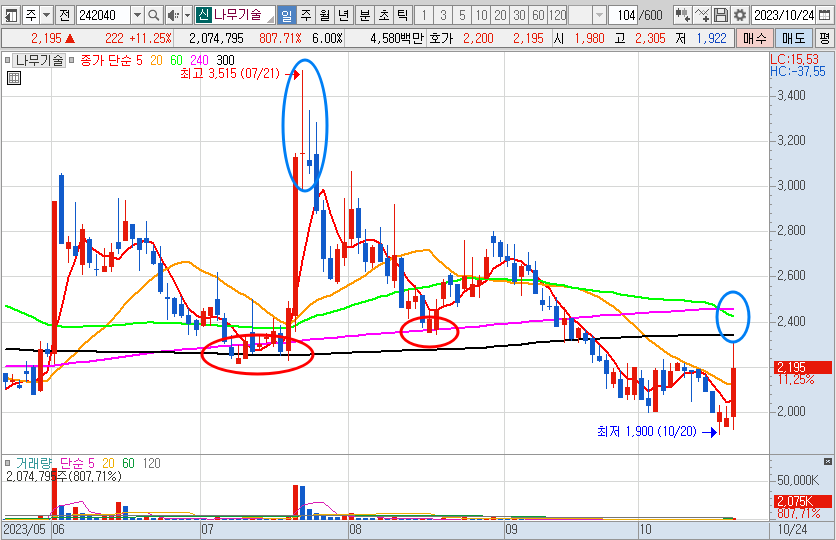Click the LC:15.53 indicator text
Screen dimensions: 836x540
tap(794, 59)
